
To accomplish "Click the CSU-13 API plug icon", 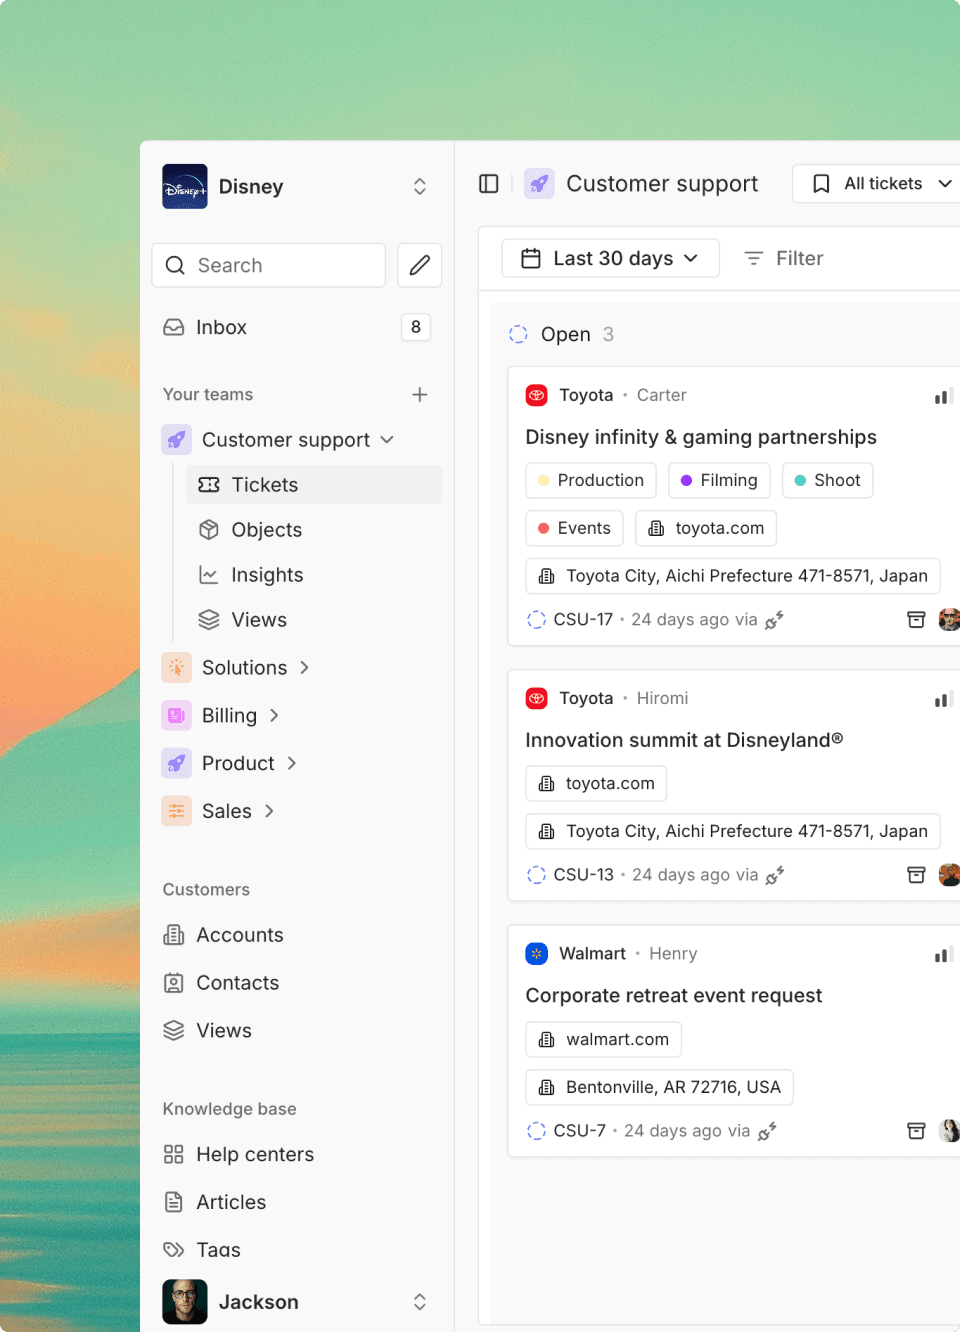I will (775, 876).
